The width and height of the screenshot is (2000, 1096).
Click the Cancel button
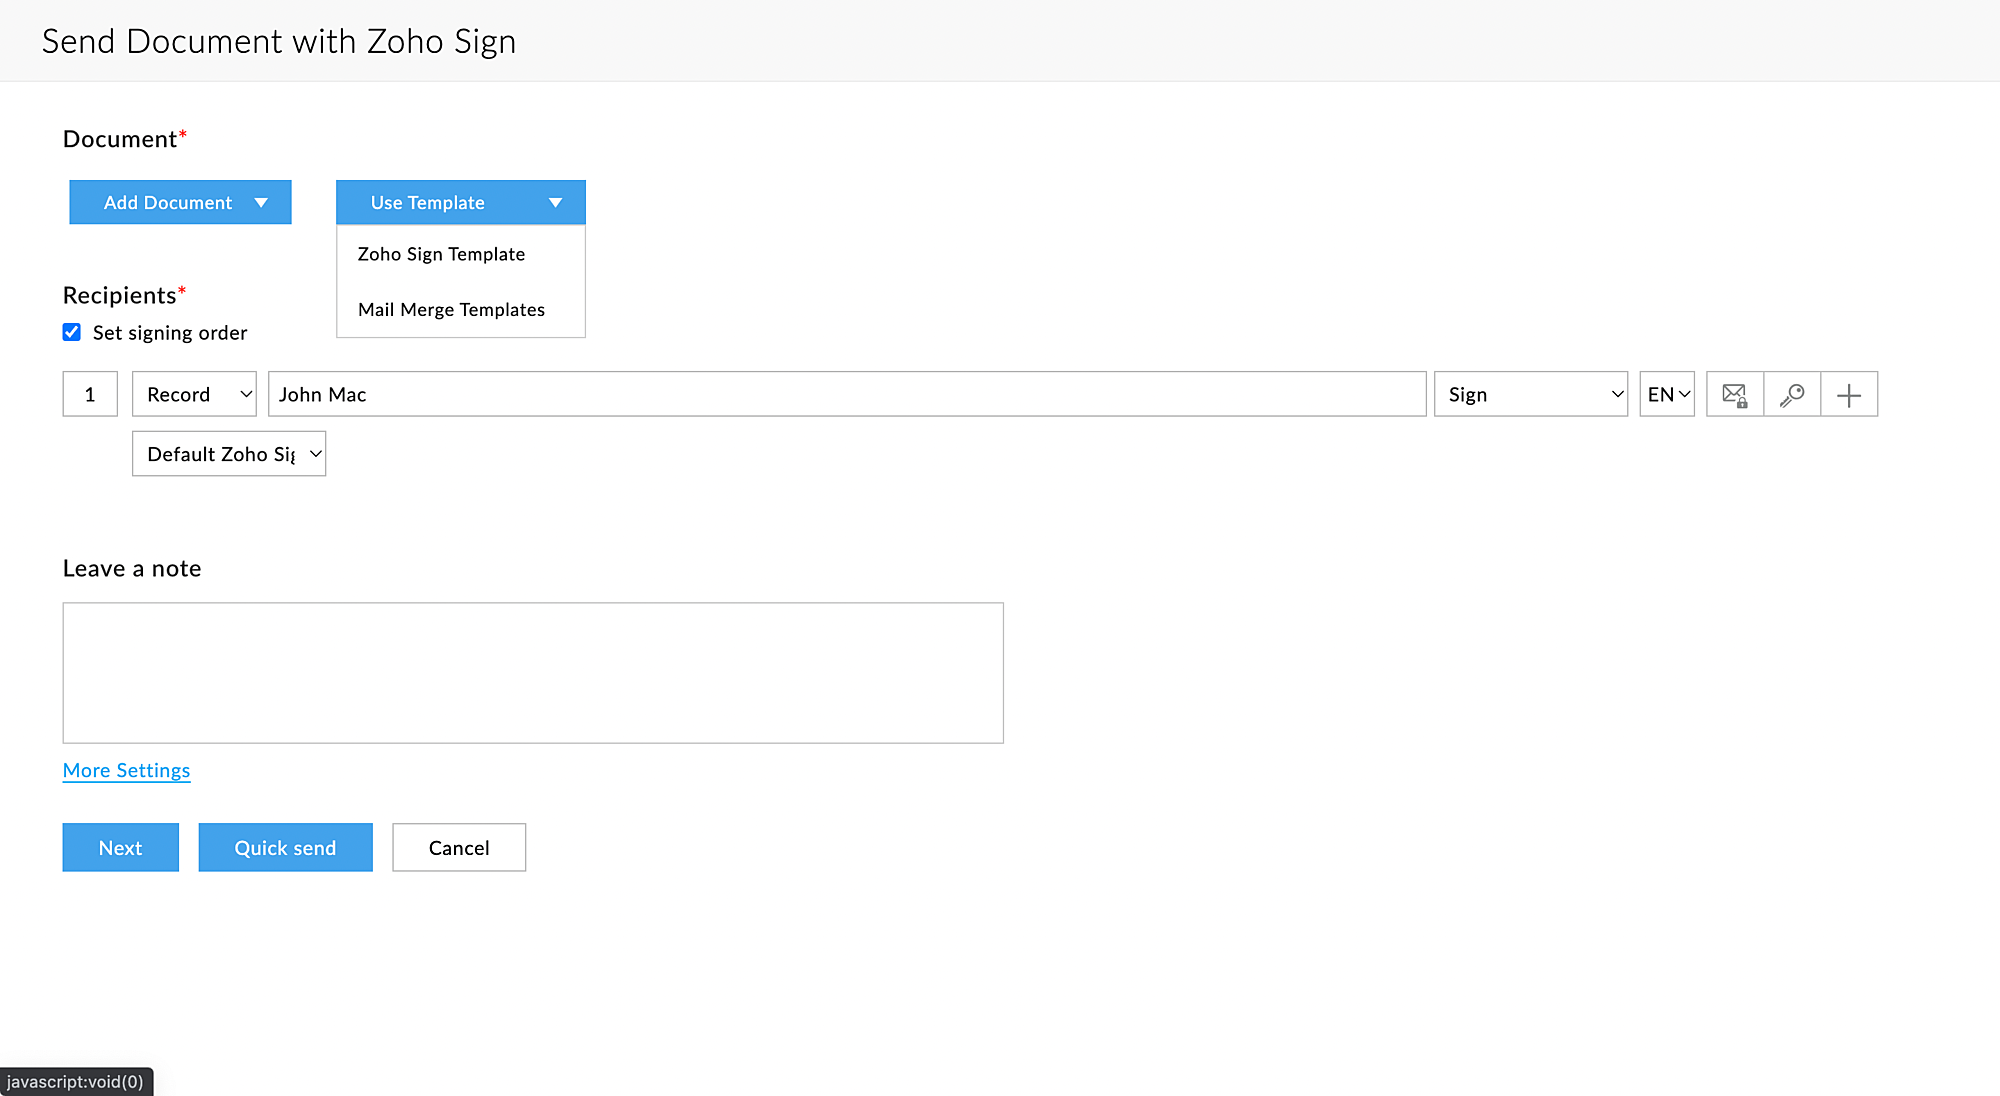459,848
